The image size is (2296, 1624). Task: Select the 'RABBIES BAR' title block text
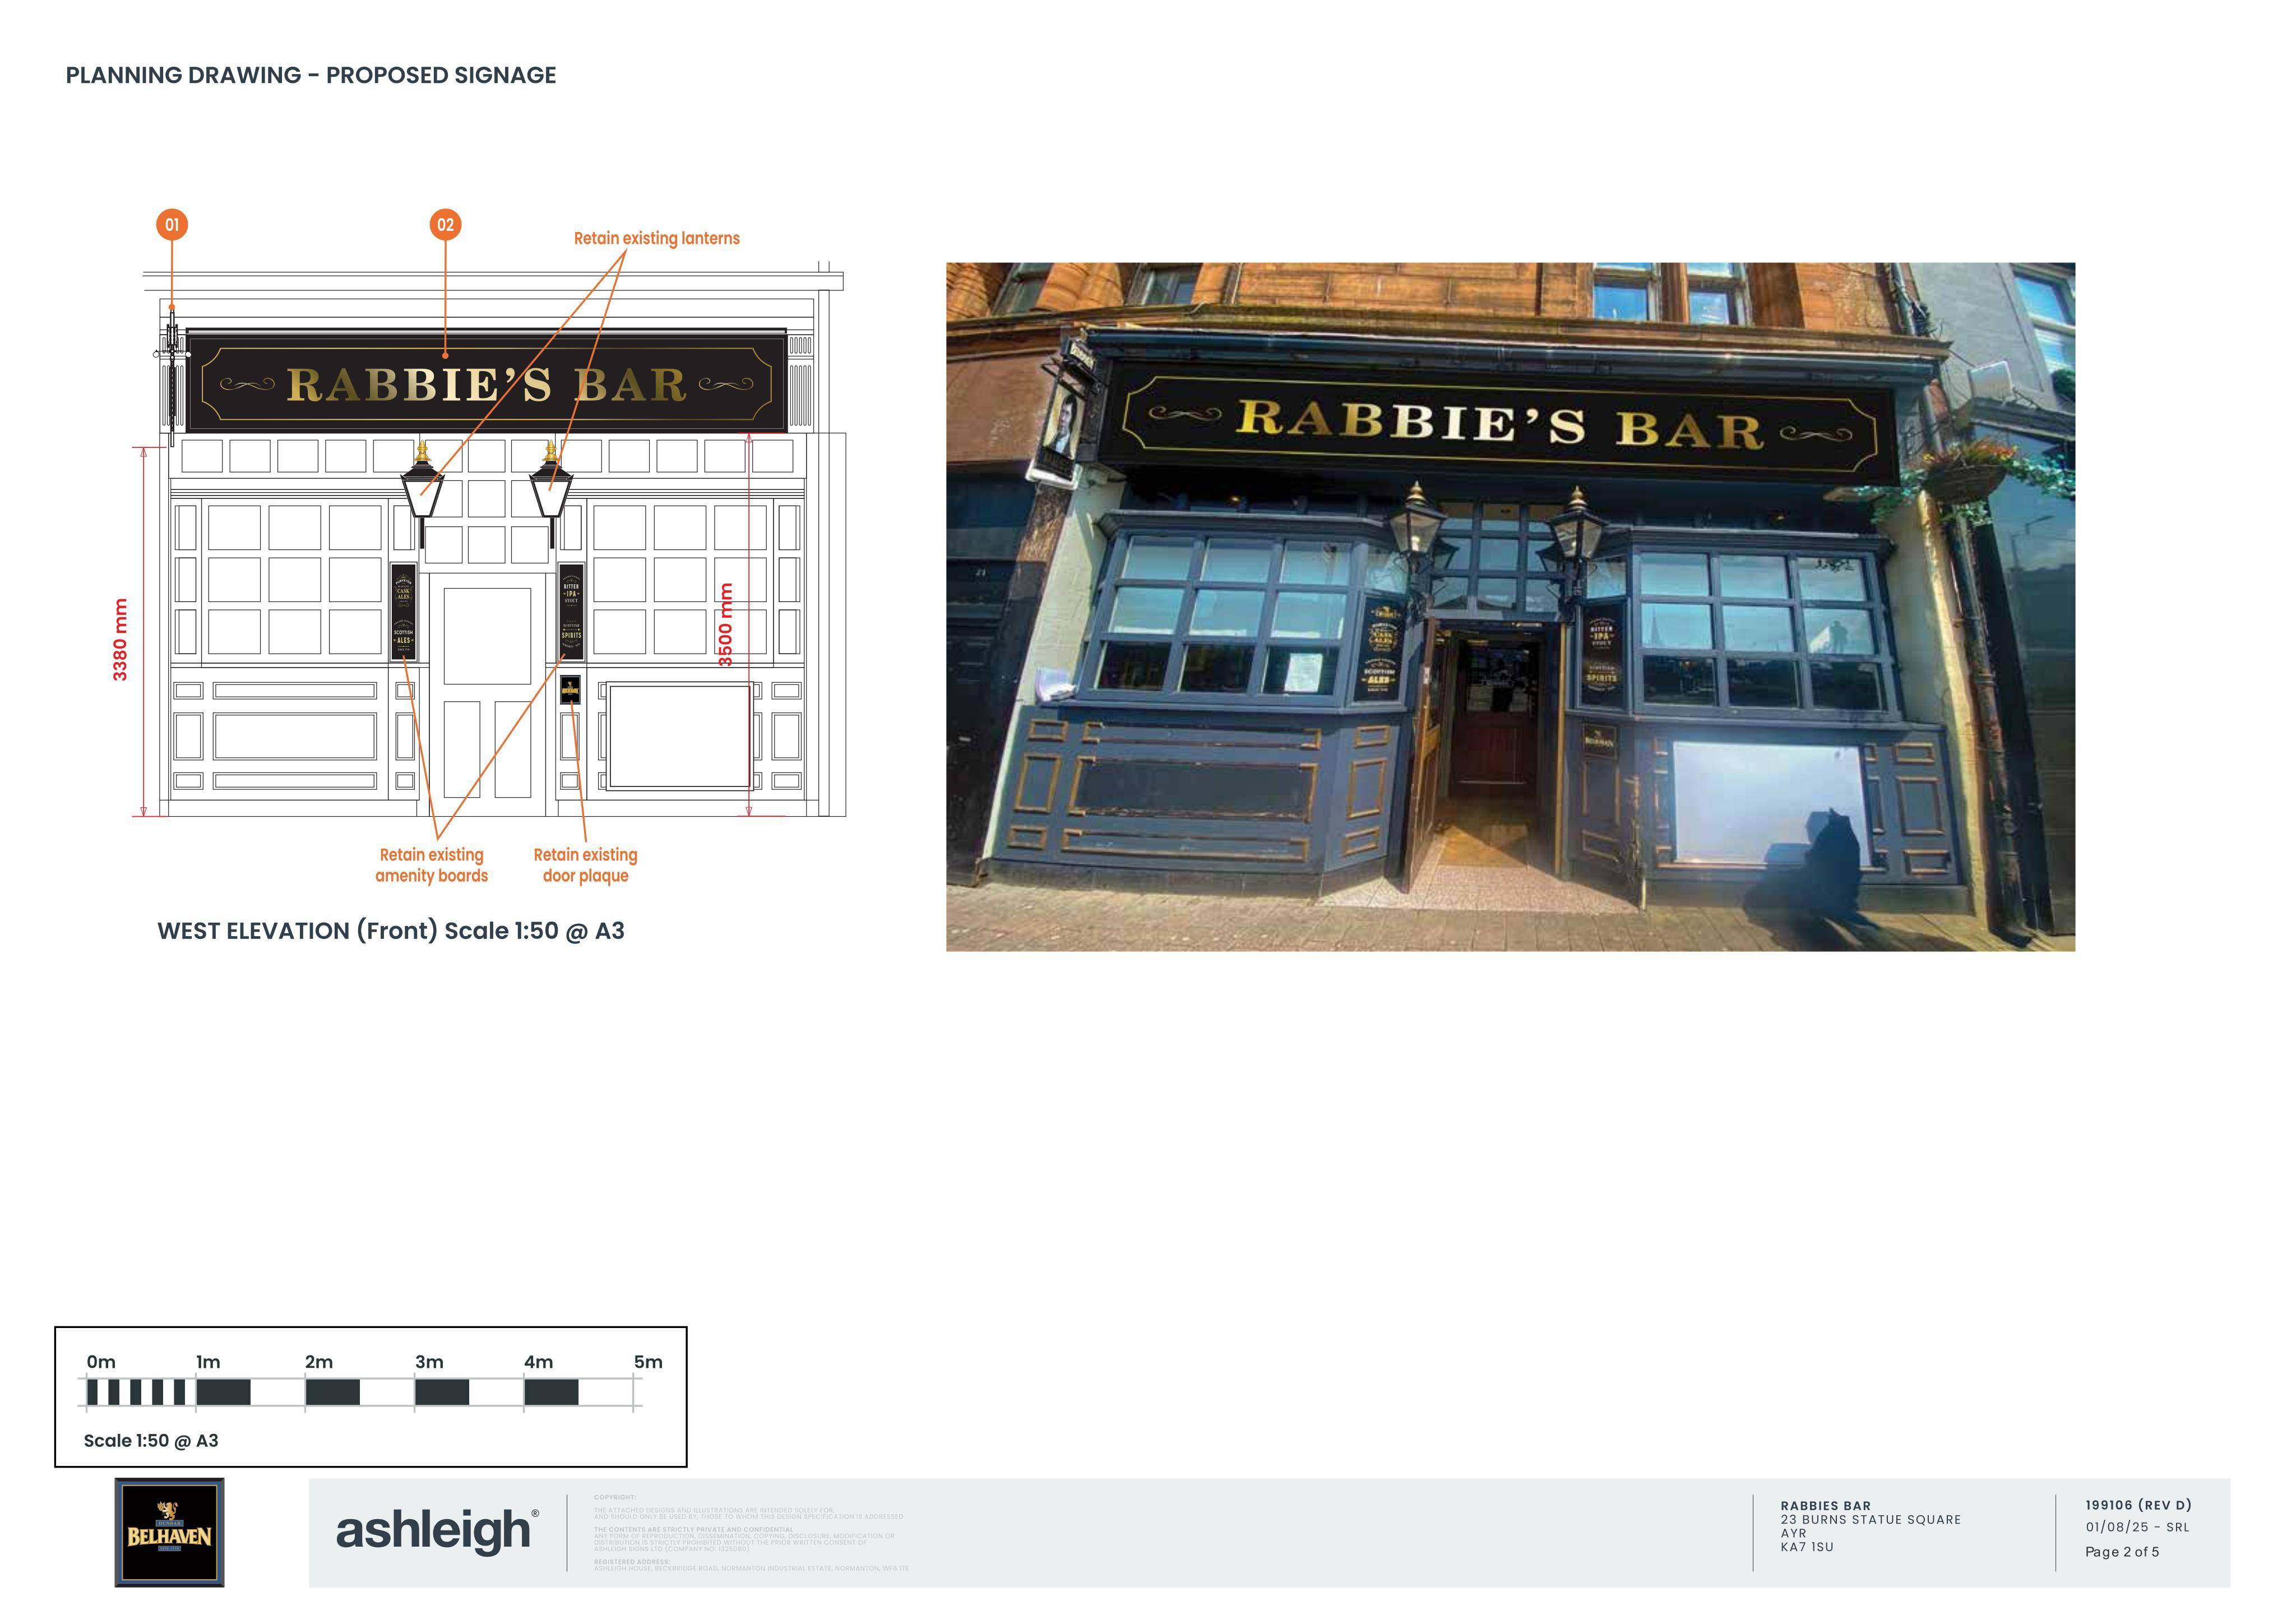[1825, 1506]
